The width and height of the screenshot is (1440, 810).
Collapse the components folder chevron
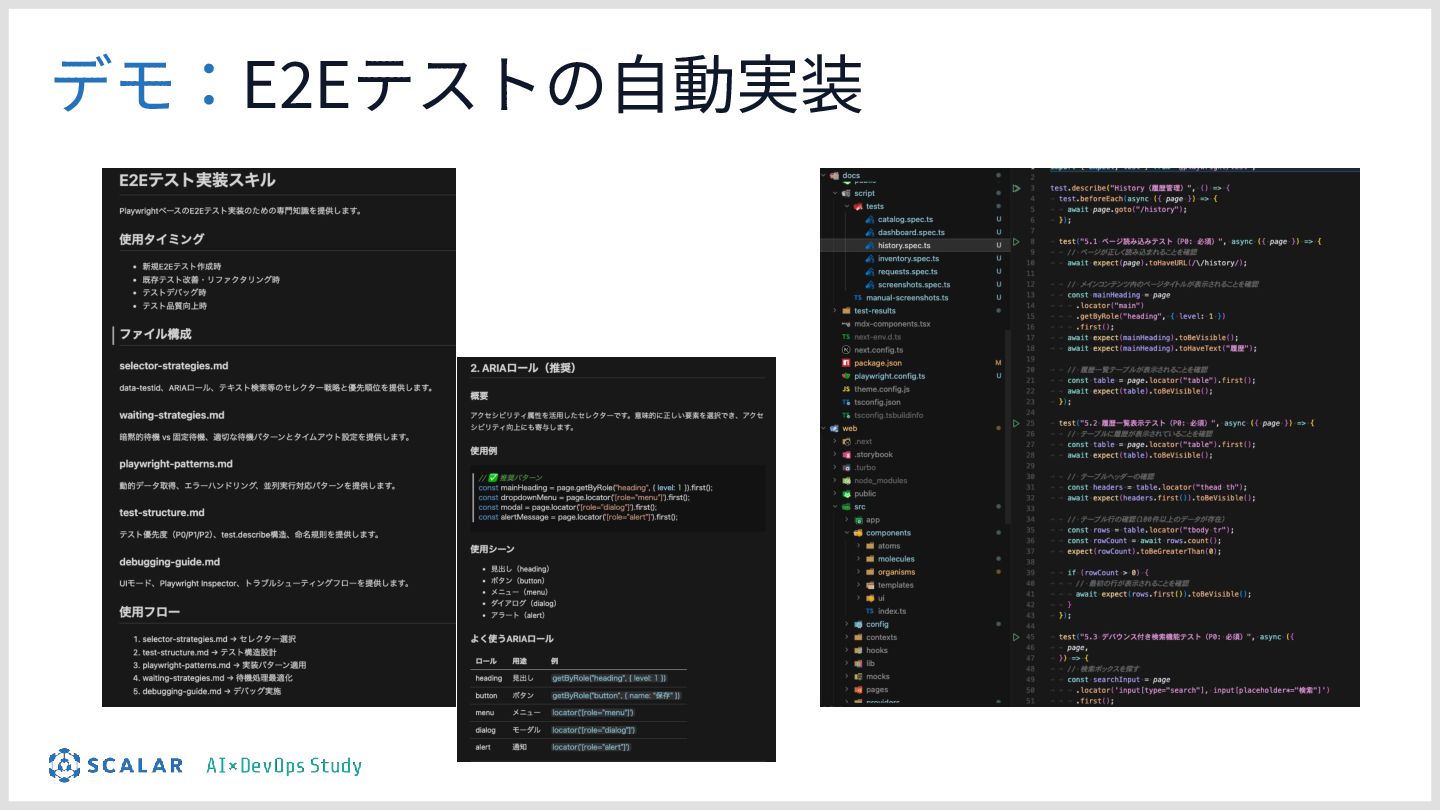click(x=846, y=533)
